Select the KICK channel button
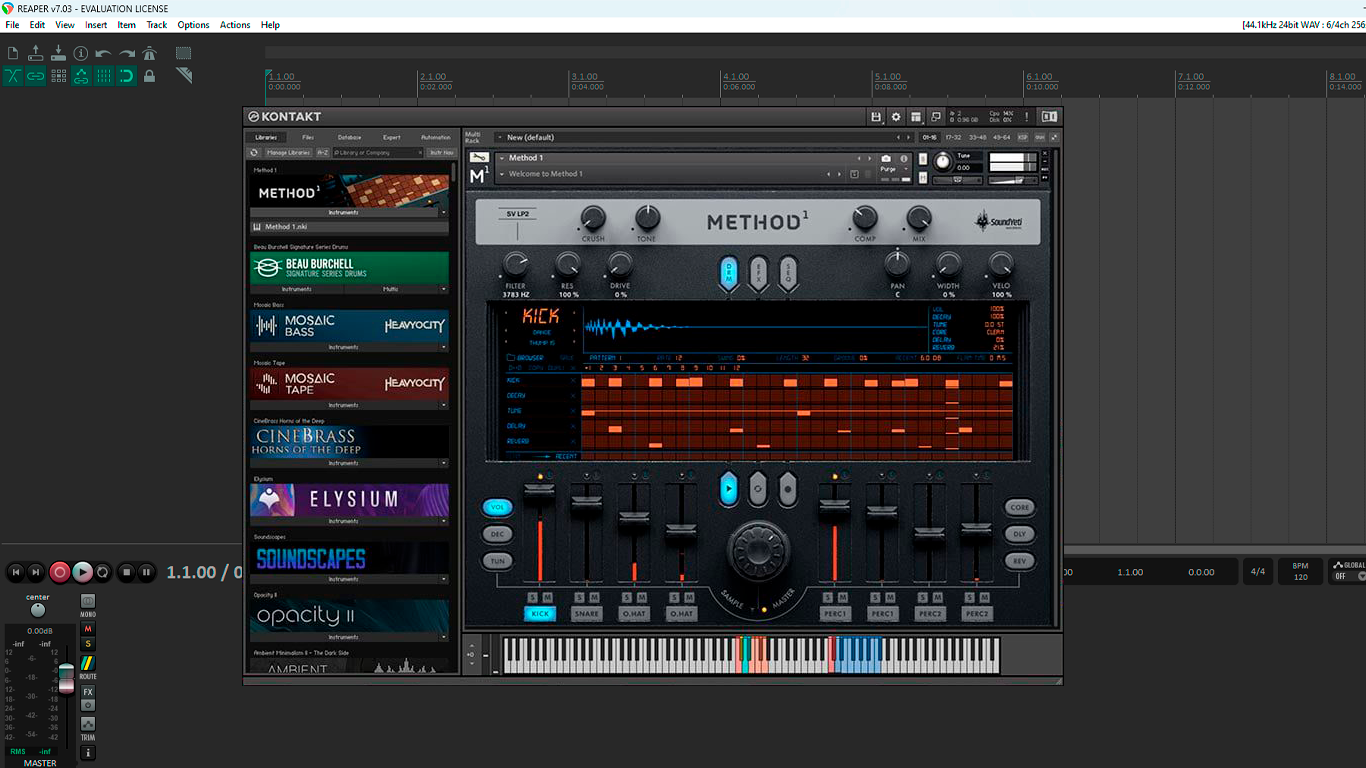 coord(539,614)
